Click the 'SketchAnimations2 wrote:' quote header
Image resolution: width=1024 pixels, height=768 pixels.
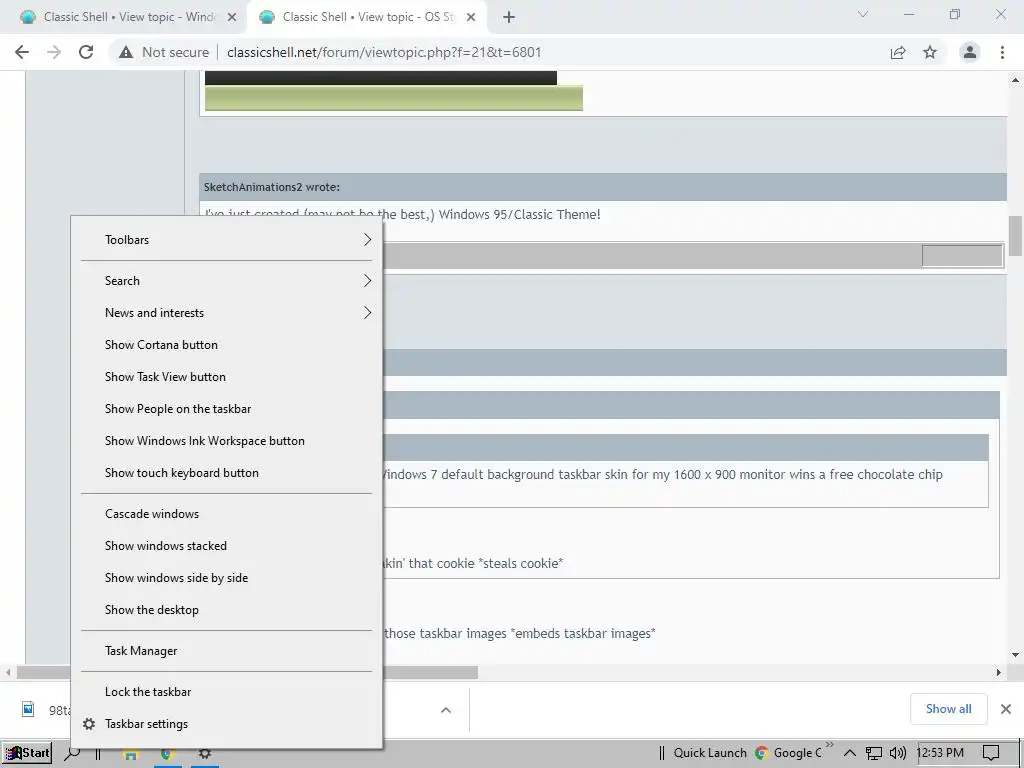[603, 187]
